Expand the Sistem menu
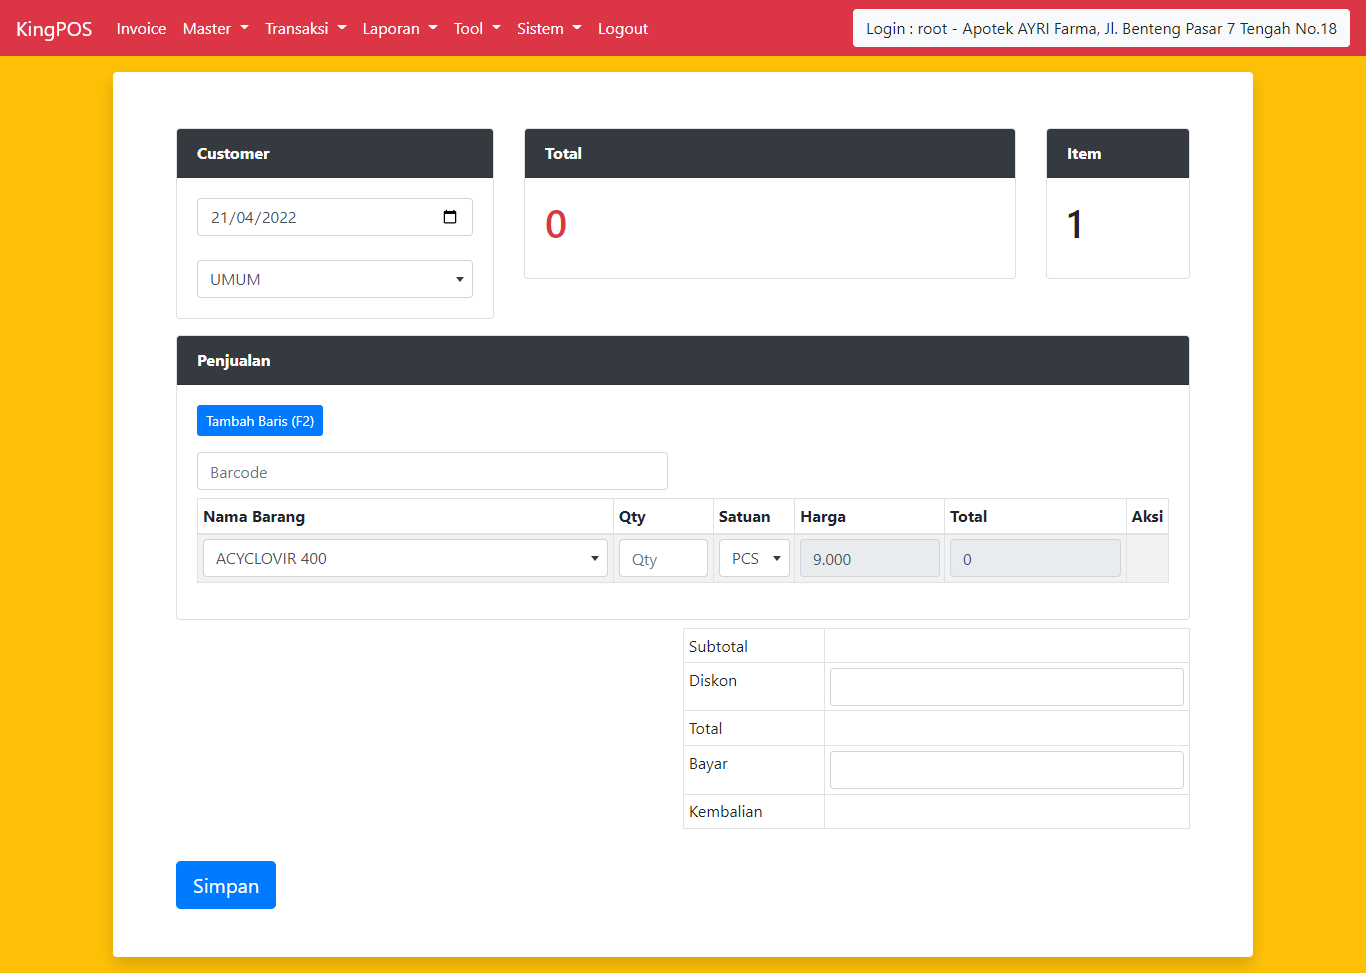1366x974 pixels. click(x=548, y=29)
